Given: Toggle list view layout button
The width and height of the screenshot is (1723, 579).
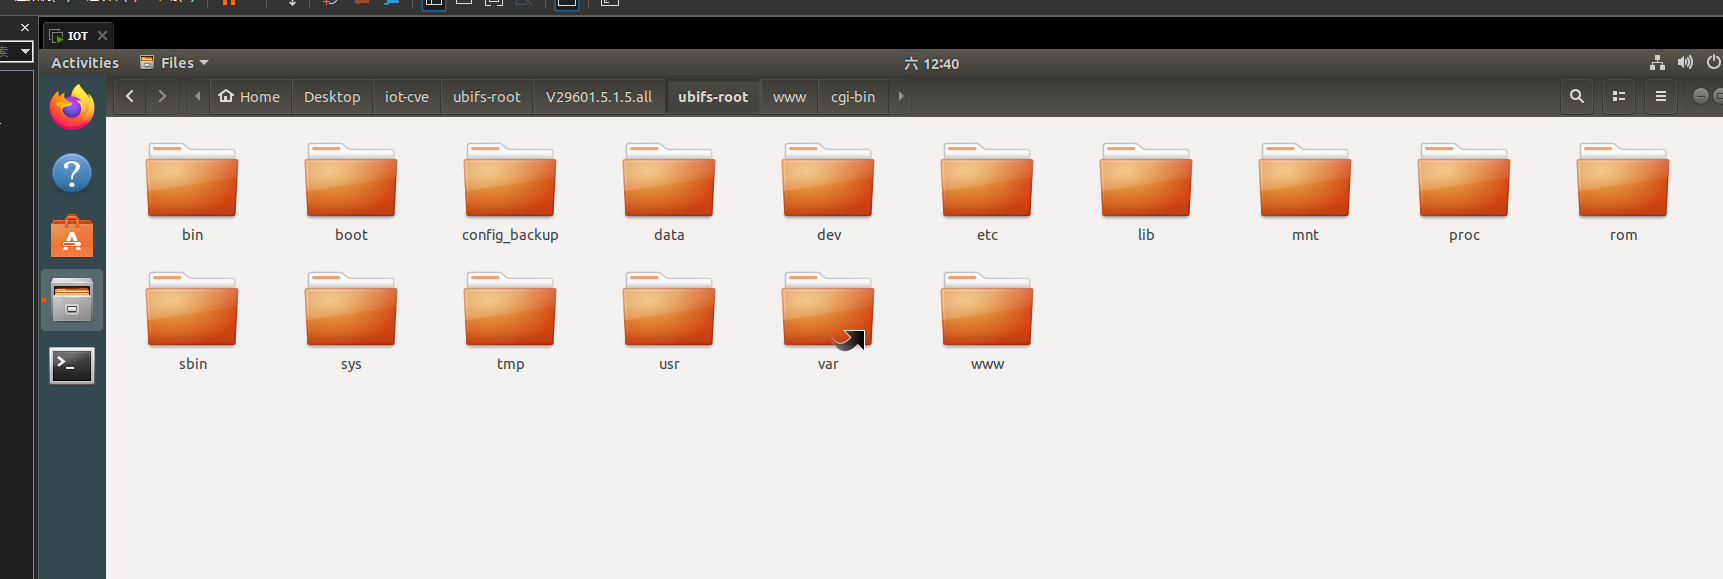Looking at the screenshot, I should pos(1619,97).
